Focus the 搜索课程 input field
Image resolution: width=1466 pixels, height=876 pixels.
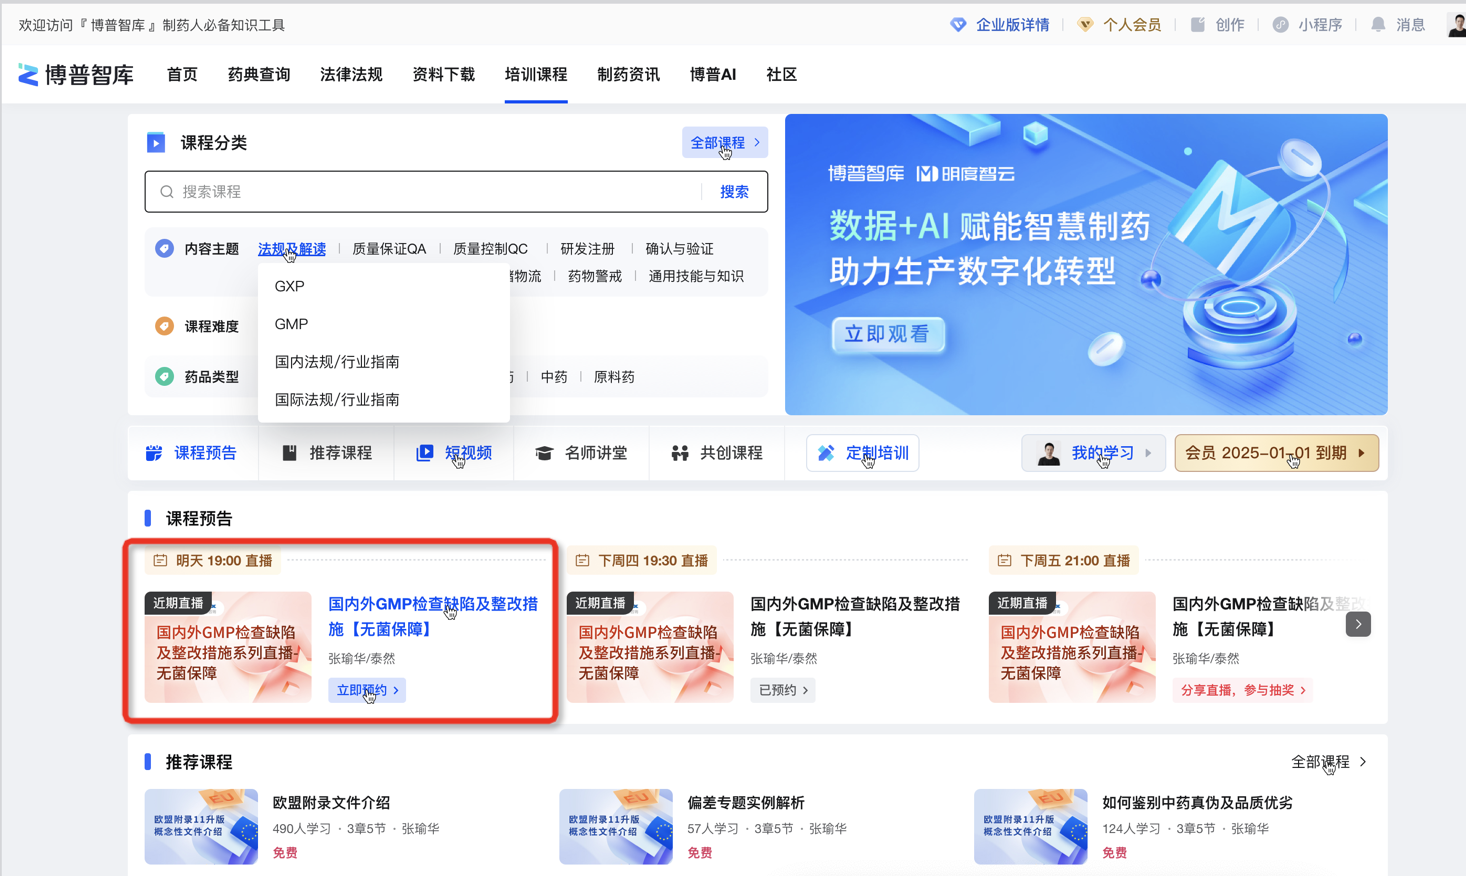point(425,192)
